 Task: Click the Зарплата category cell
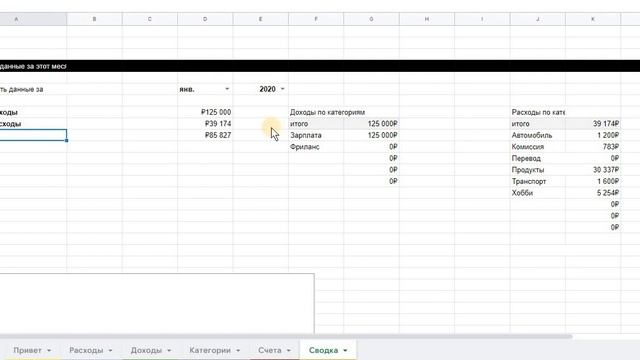316,135
